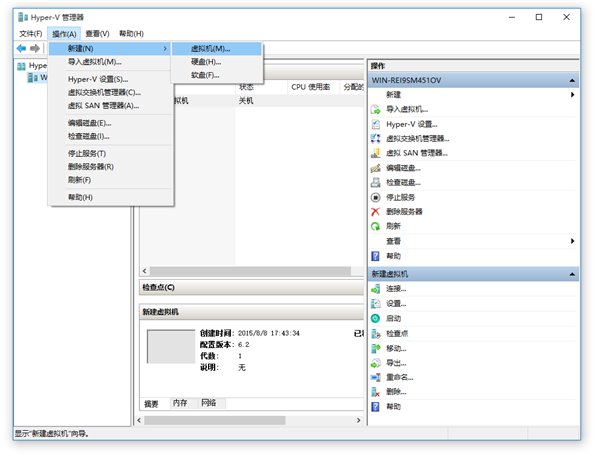
Task: Click 导入虚拟机... link in Actions pane
Action: point(407,109)
